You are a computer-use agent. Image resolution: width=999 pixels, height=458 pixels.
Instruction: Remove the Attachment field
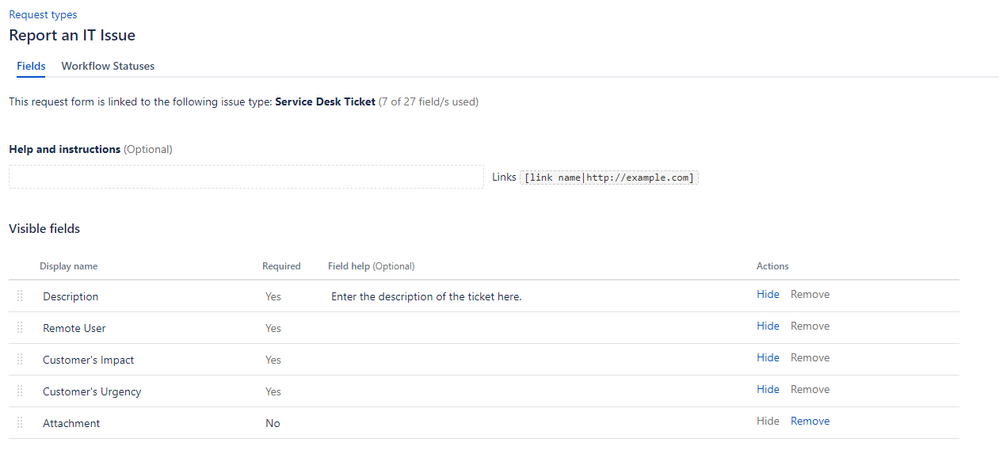[x=810, y=421]
